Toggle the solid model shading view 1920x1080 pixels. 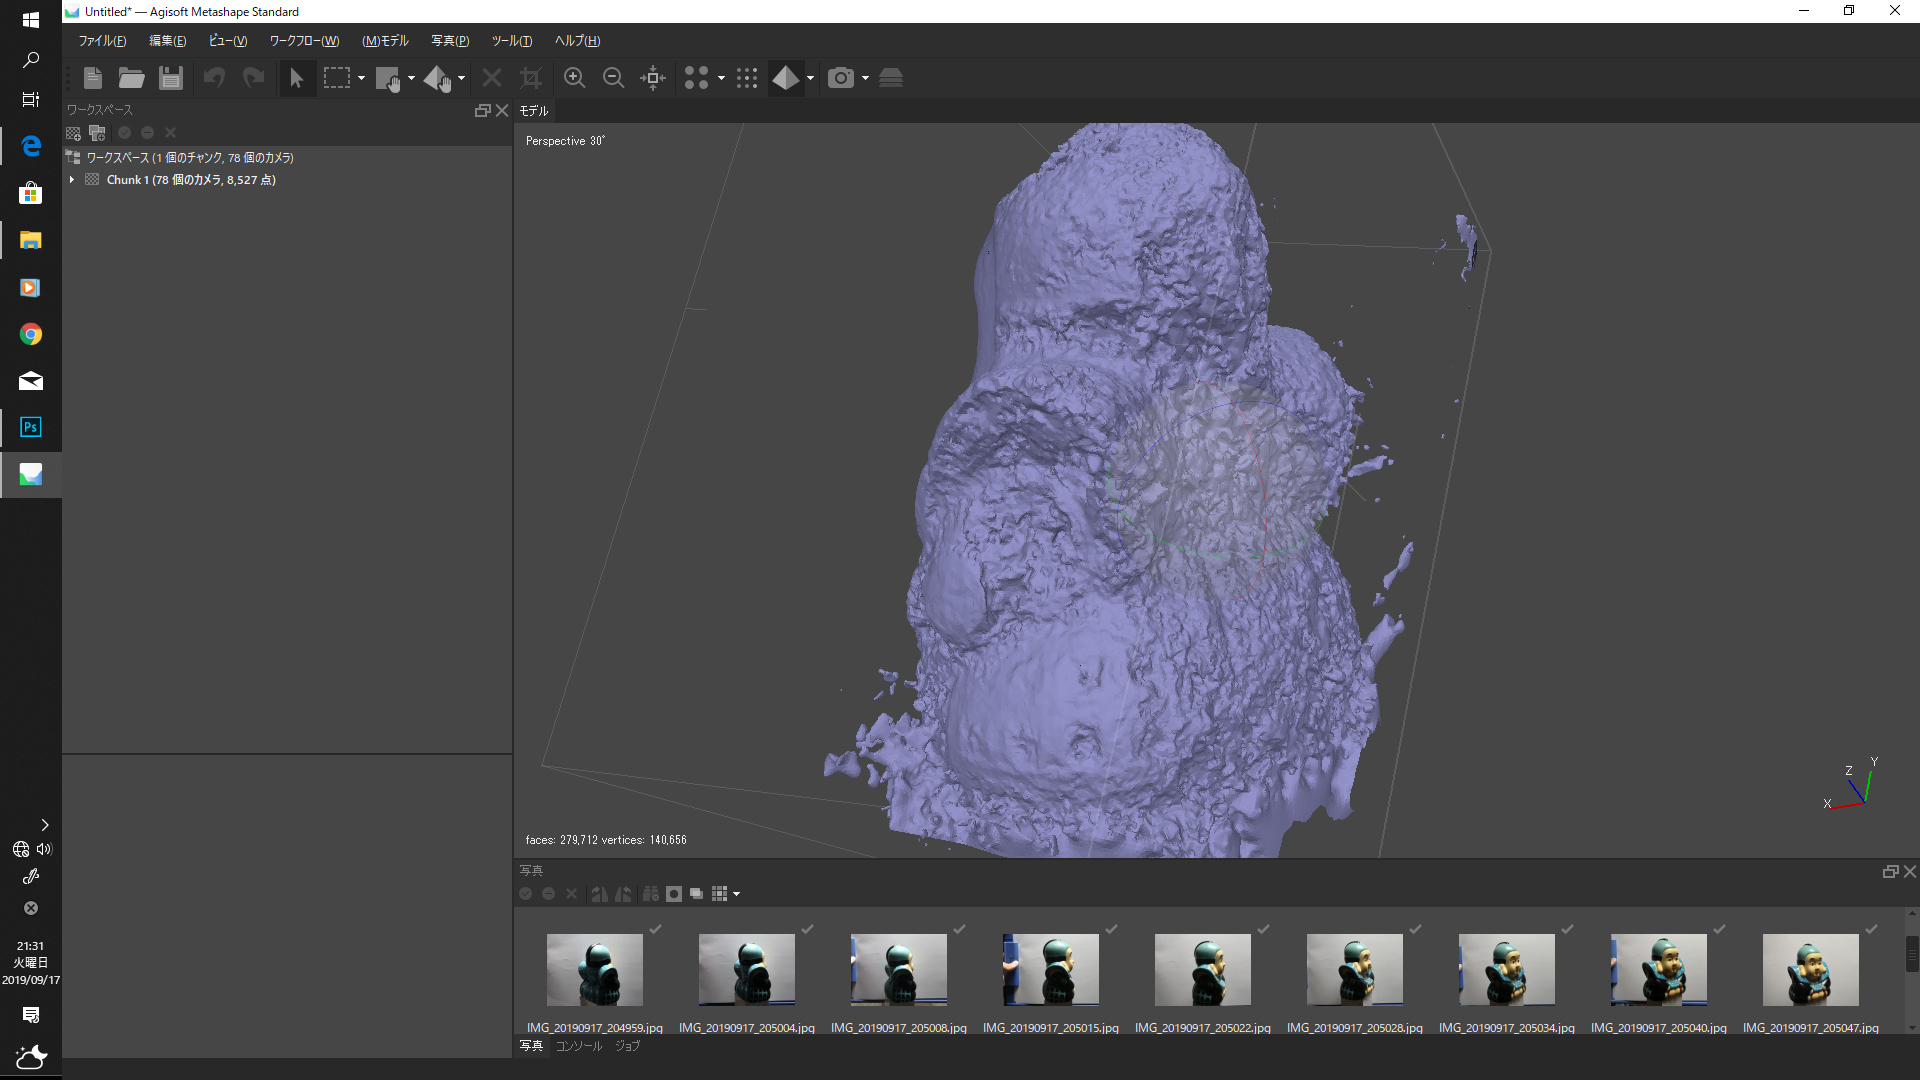click(785, 78)
